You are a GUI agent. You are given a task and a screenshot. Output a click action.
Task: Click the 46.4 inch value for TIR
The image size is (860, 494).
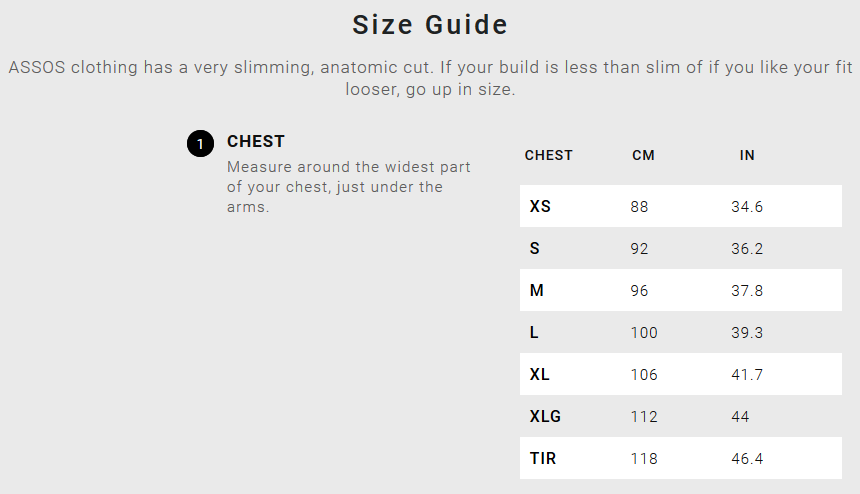[747, 459]
